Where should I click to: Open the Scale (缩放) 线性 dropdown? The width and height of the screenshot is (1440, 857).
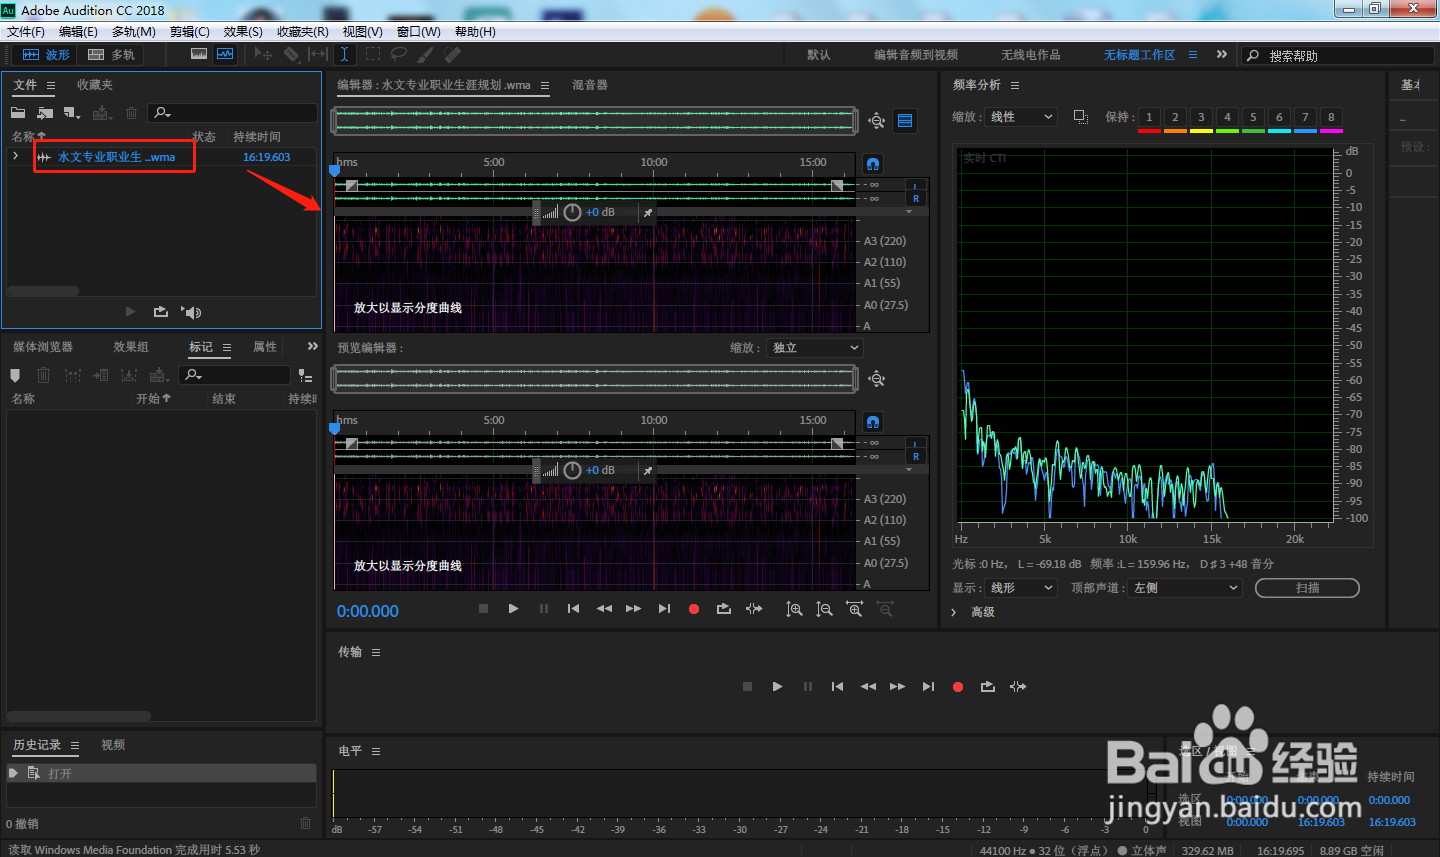click(1021, 117)
